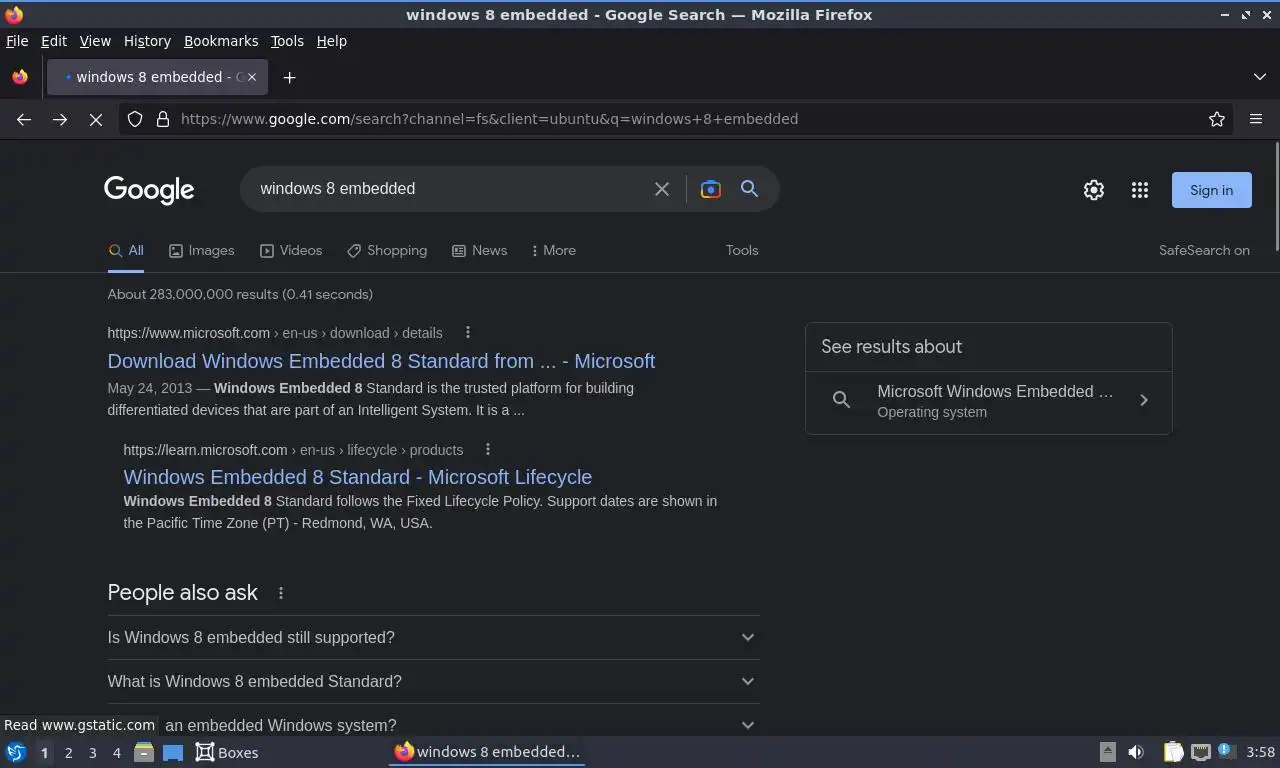Open SafeSearch on settings

point(1204,251)
